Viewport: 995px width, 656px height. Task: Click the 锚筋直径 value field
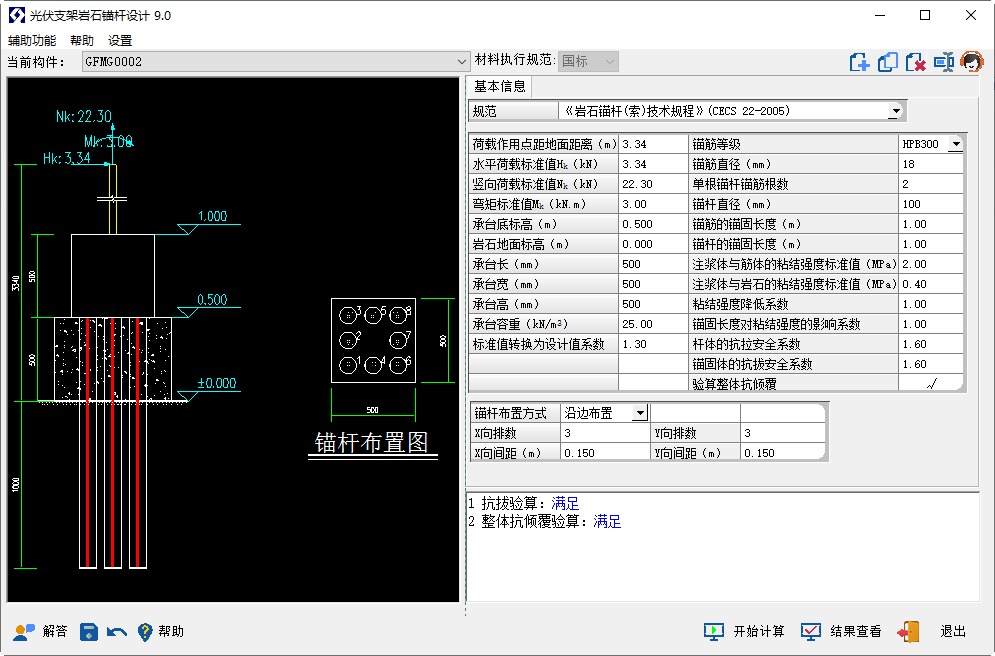pos(930,164)
